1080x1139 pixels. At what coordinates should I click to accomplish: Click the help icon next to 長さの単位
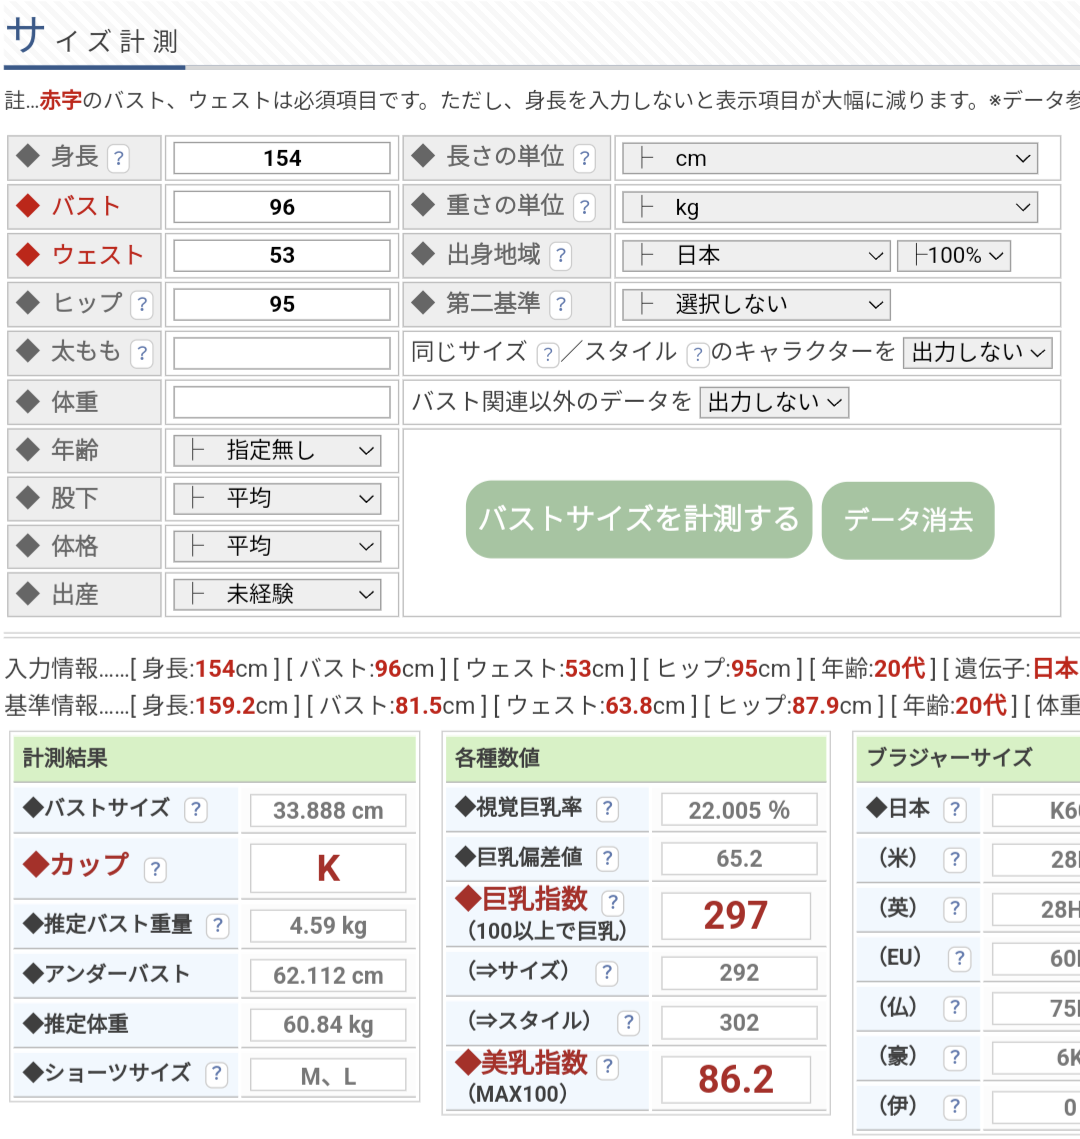tap(585, 158)
